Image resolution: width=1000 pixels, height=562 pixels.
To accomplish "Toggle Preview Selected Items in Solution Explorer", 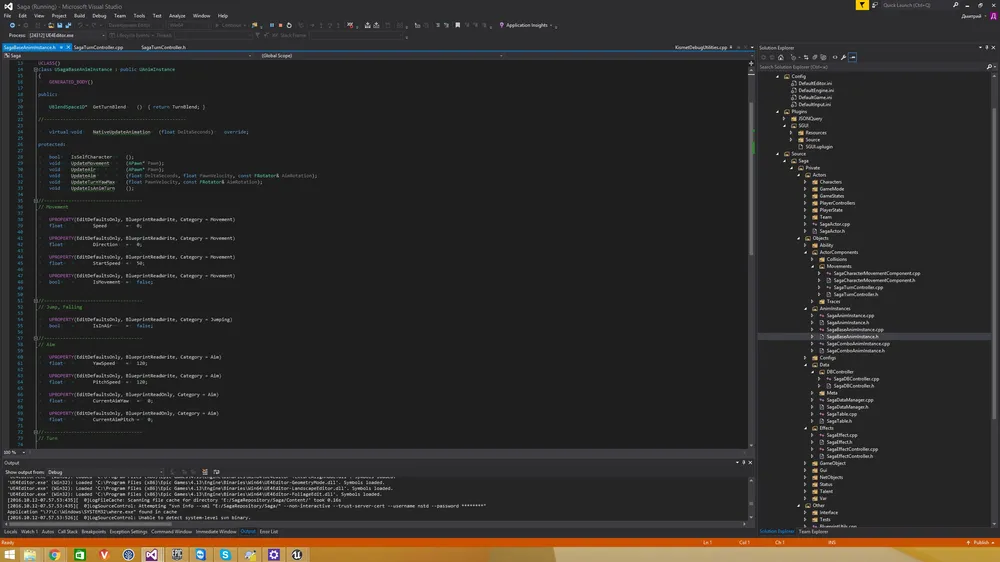I will click(850, 57).
